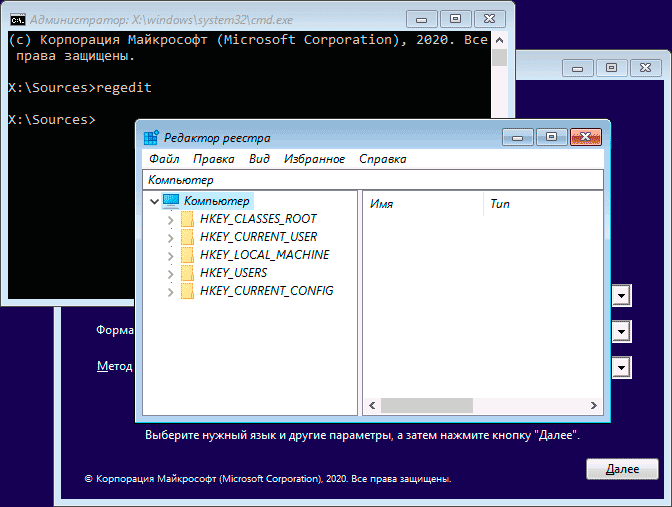Click the Метод label in setup window

[114, 366]
